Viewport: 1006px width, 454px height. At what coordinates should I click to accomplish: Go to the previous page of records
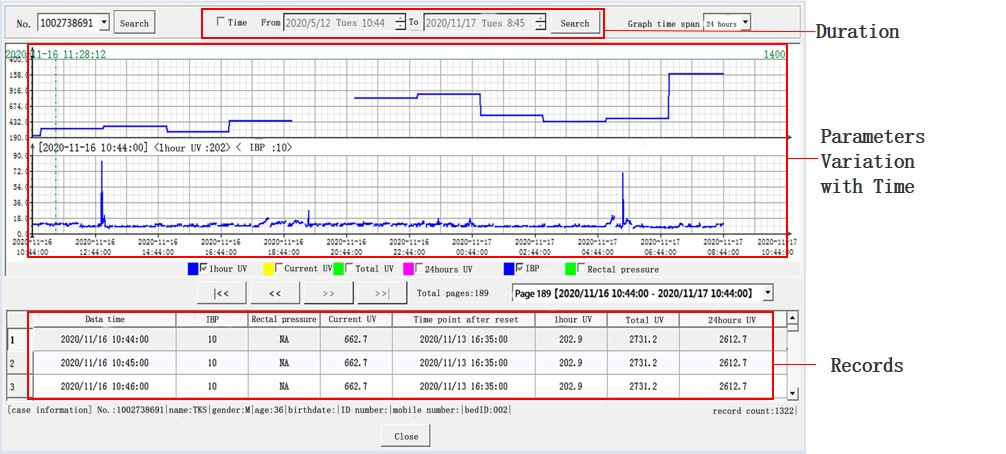point(274,293)
